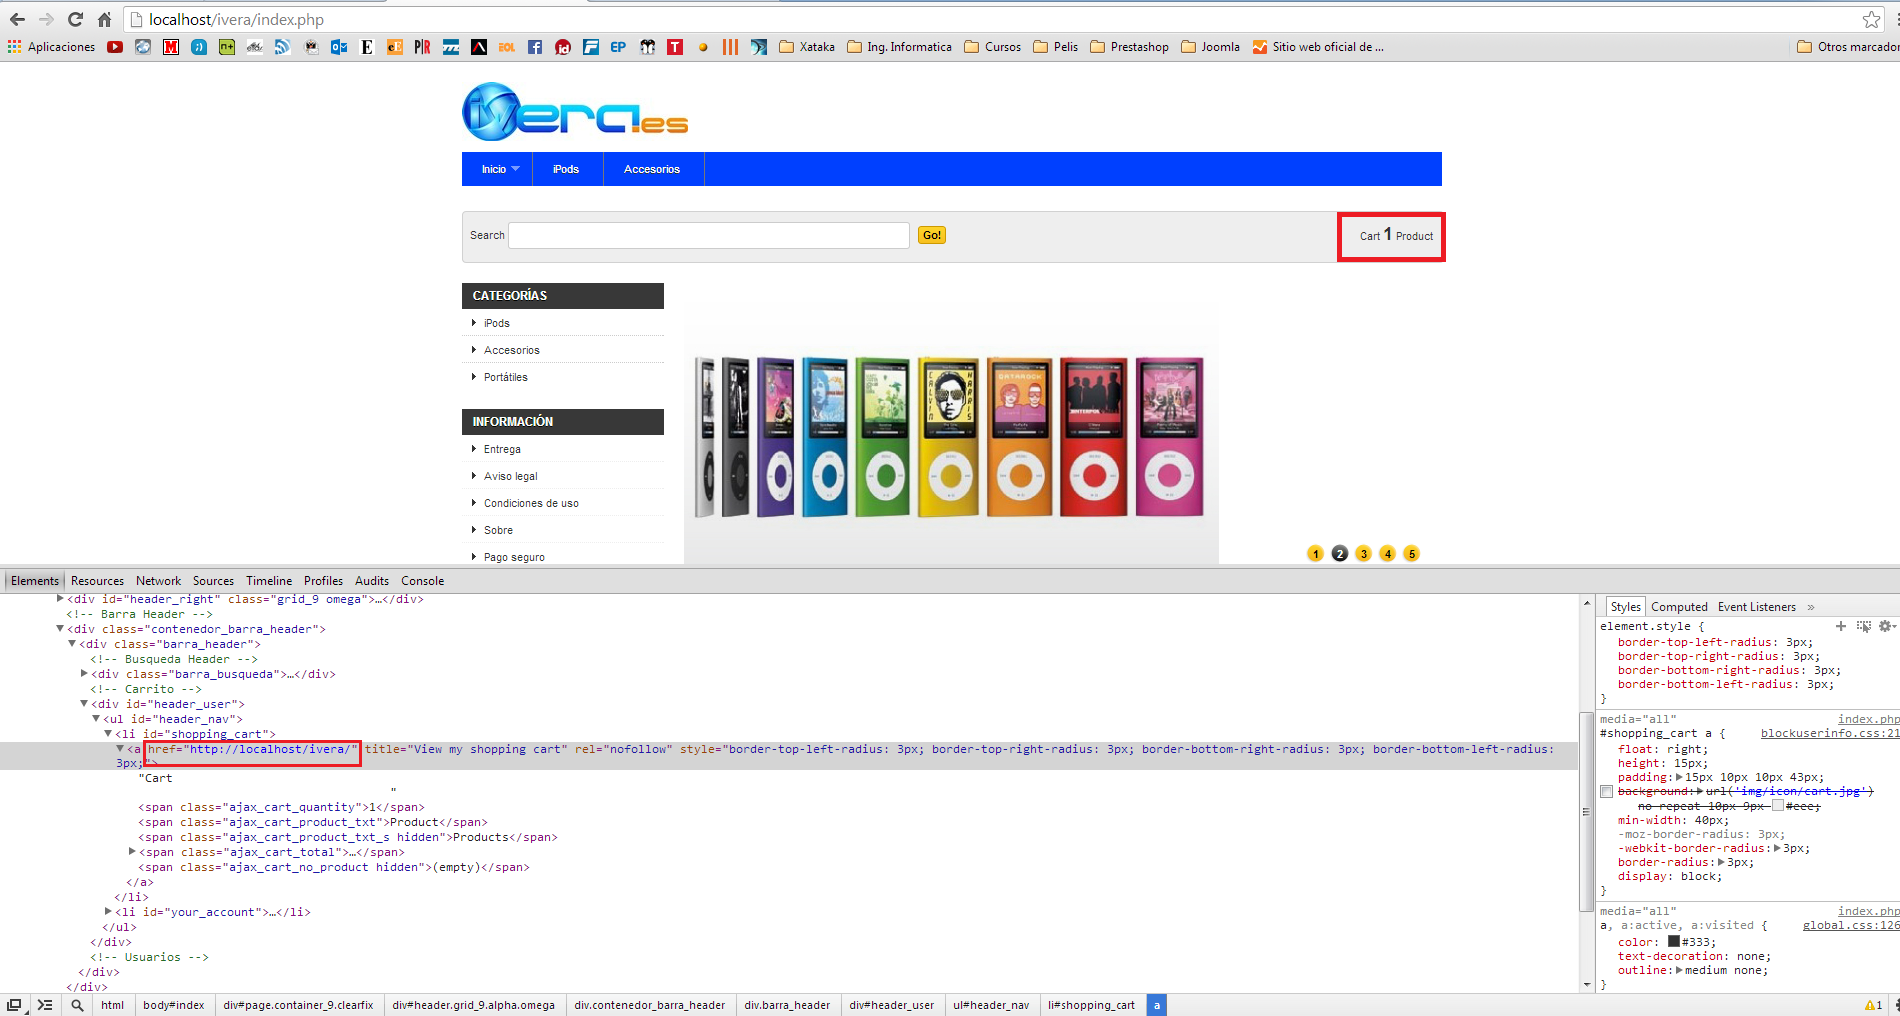
Task: Open the Timeline tab
Action: [270, 581]
